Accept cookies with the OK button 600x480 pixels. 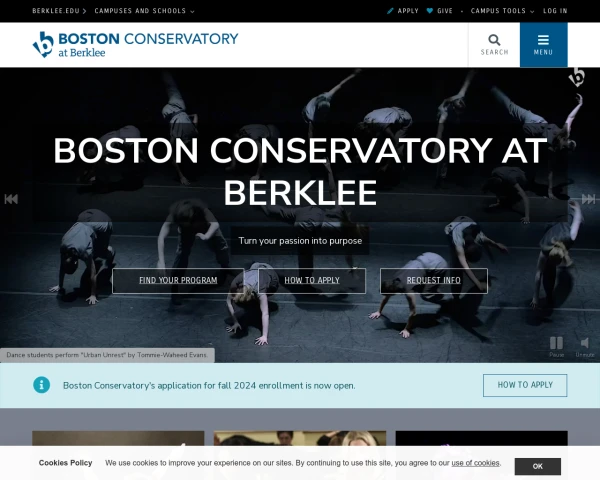pyautogui.click(x=538, y=466)
